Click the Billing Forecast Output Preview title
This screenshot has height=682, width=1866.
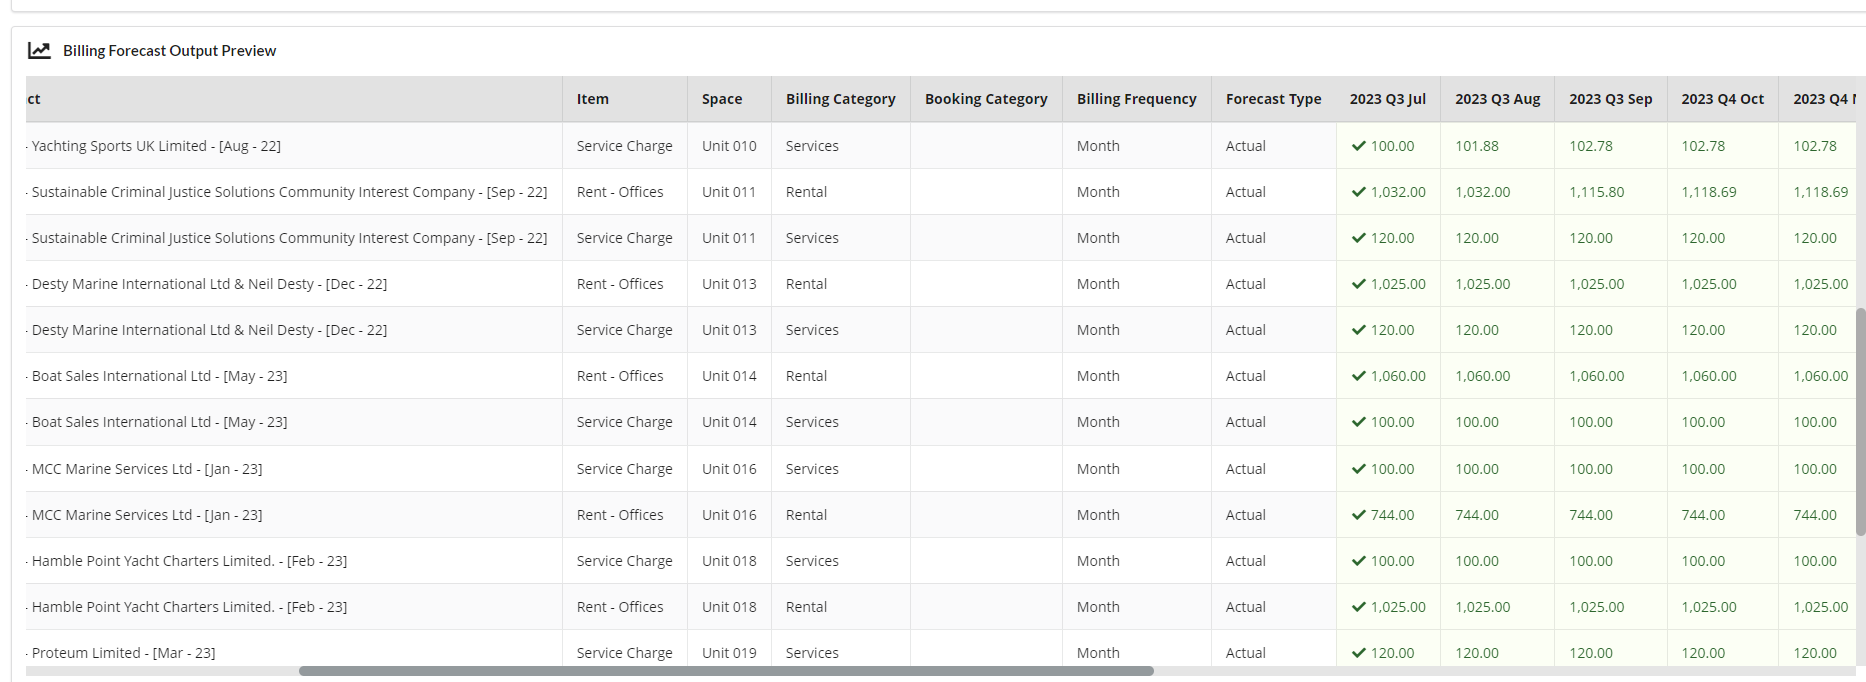pyautogui.click(x=169, y=50)
